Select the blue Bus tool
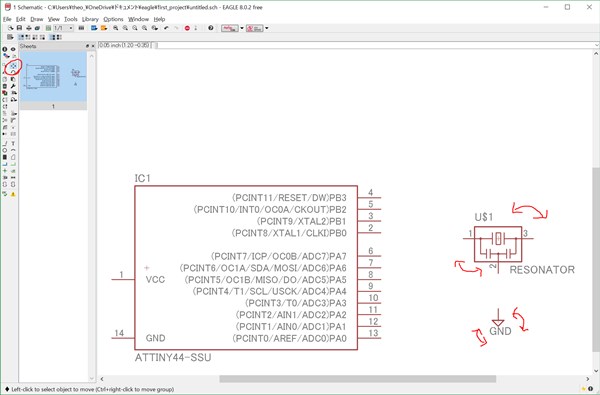This screenshot has width=600, height=395. pyautogui.click(x=5, y=164)
